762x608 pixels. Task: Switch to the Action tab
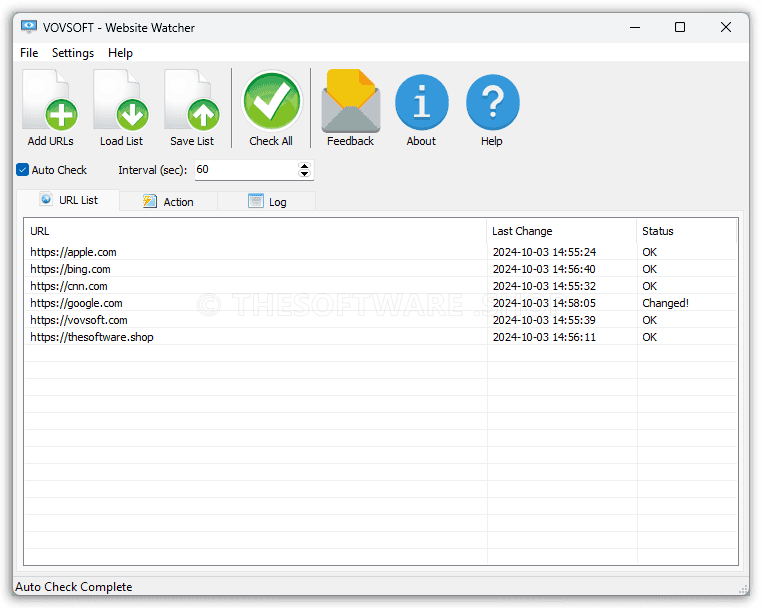pyautogui.click(x=168, y=201)
